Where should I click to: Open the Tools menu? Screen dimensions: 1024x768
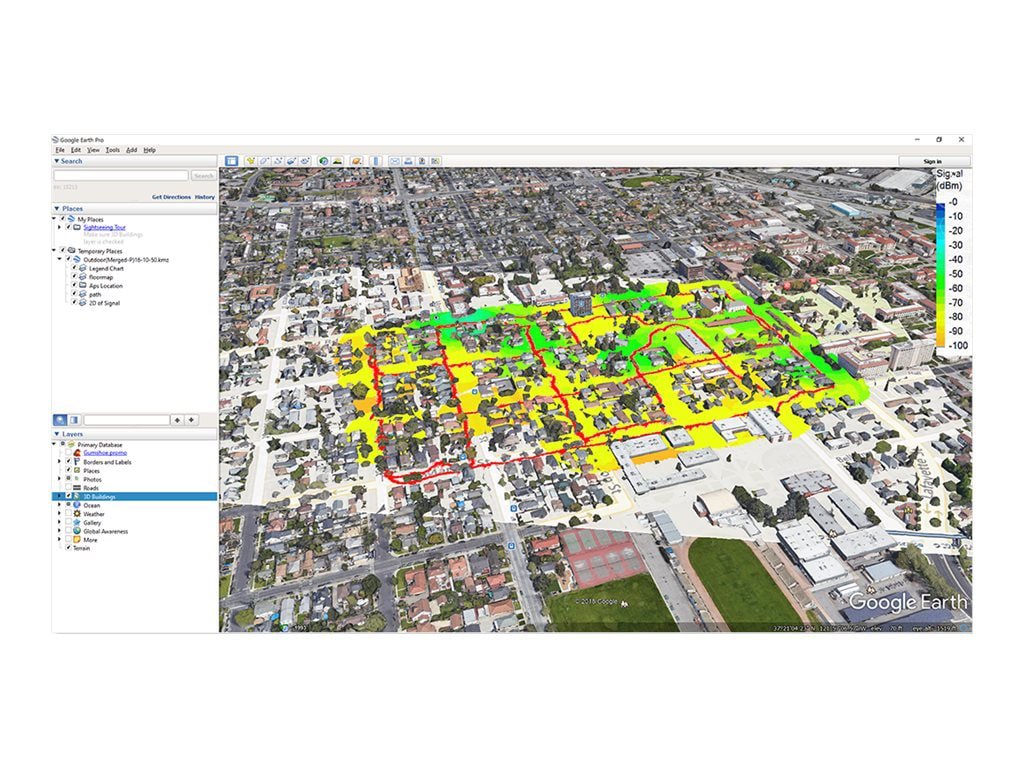[112, 150]
